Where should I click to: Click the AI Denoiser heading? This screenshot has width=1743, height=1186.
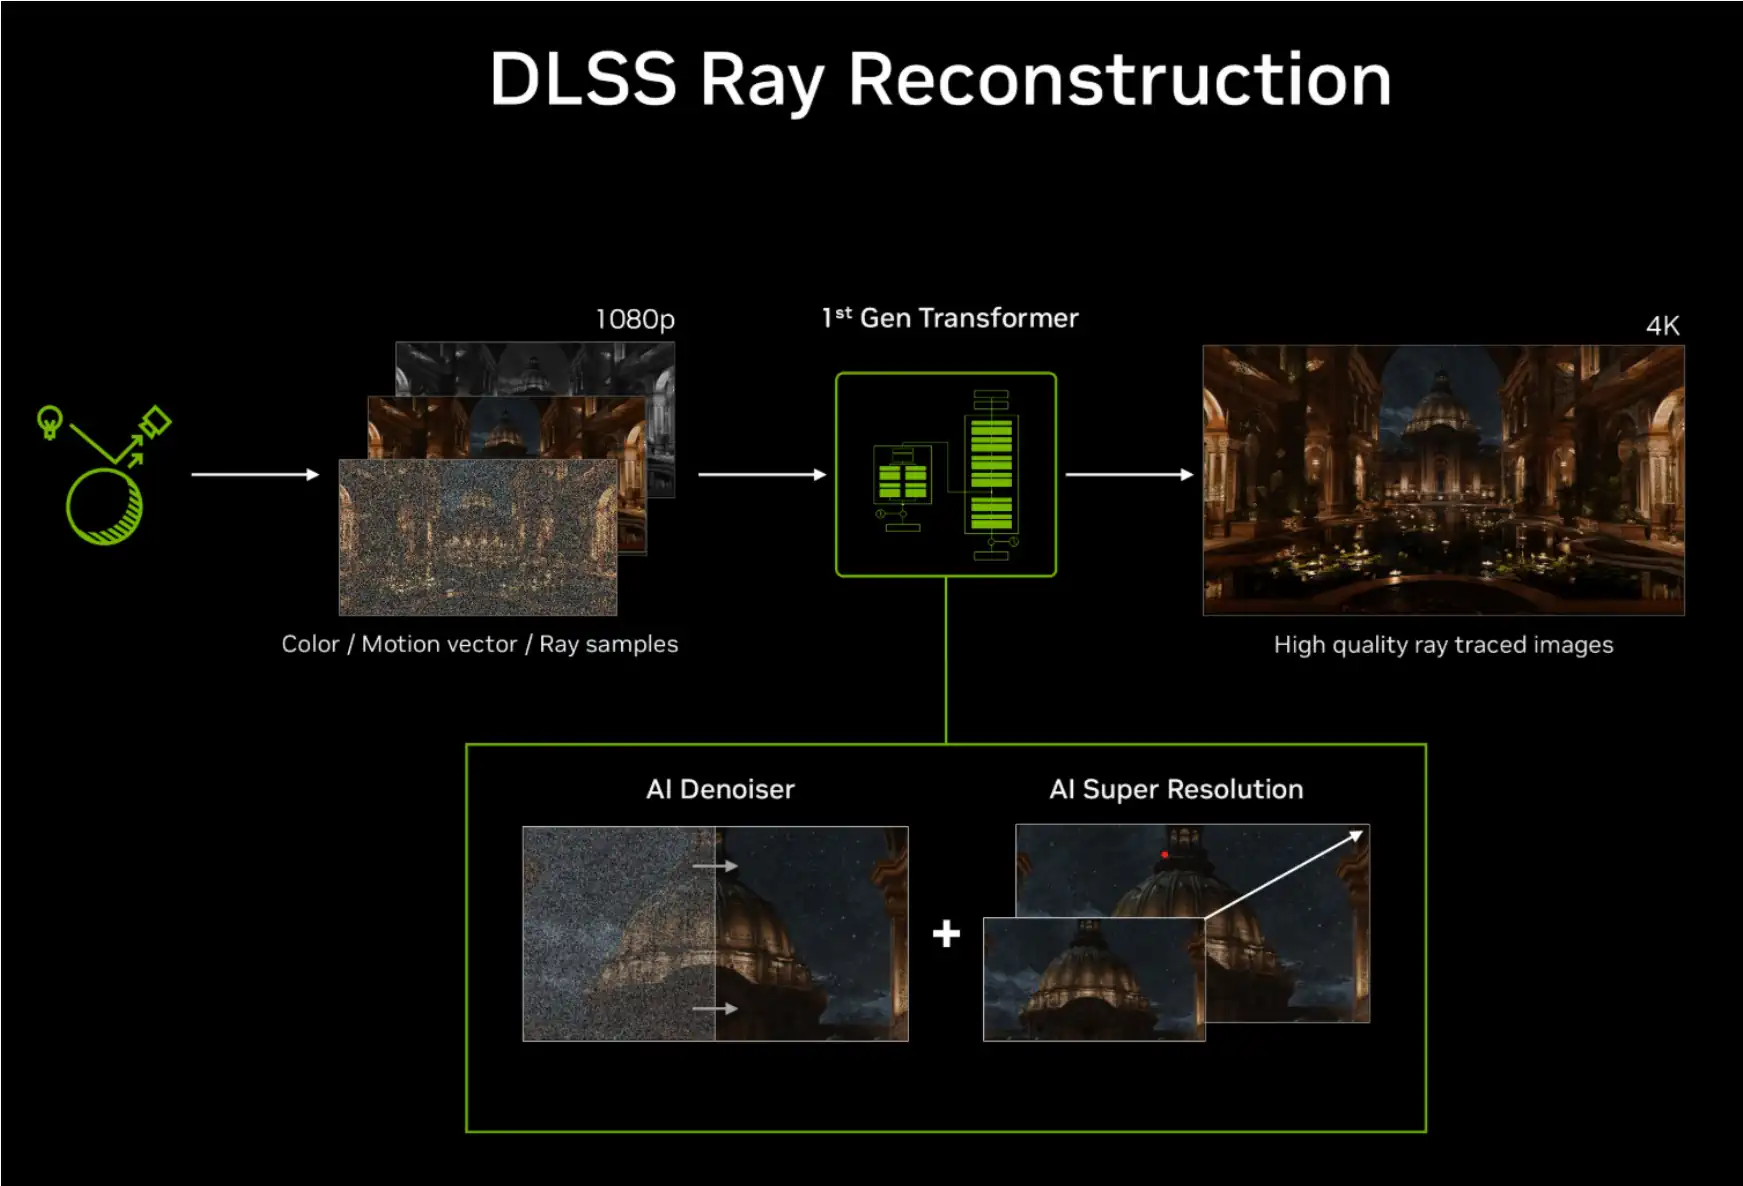click(720, 789)
